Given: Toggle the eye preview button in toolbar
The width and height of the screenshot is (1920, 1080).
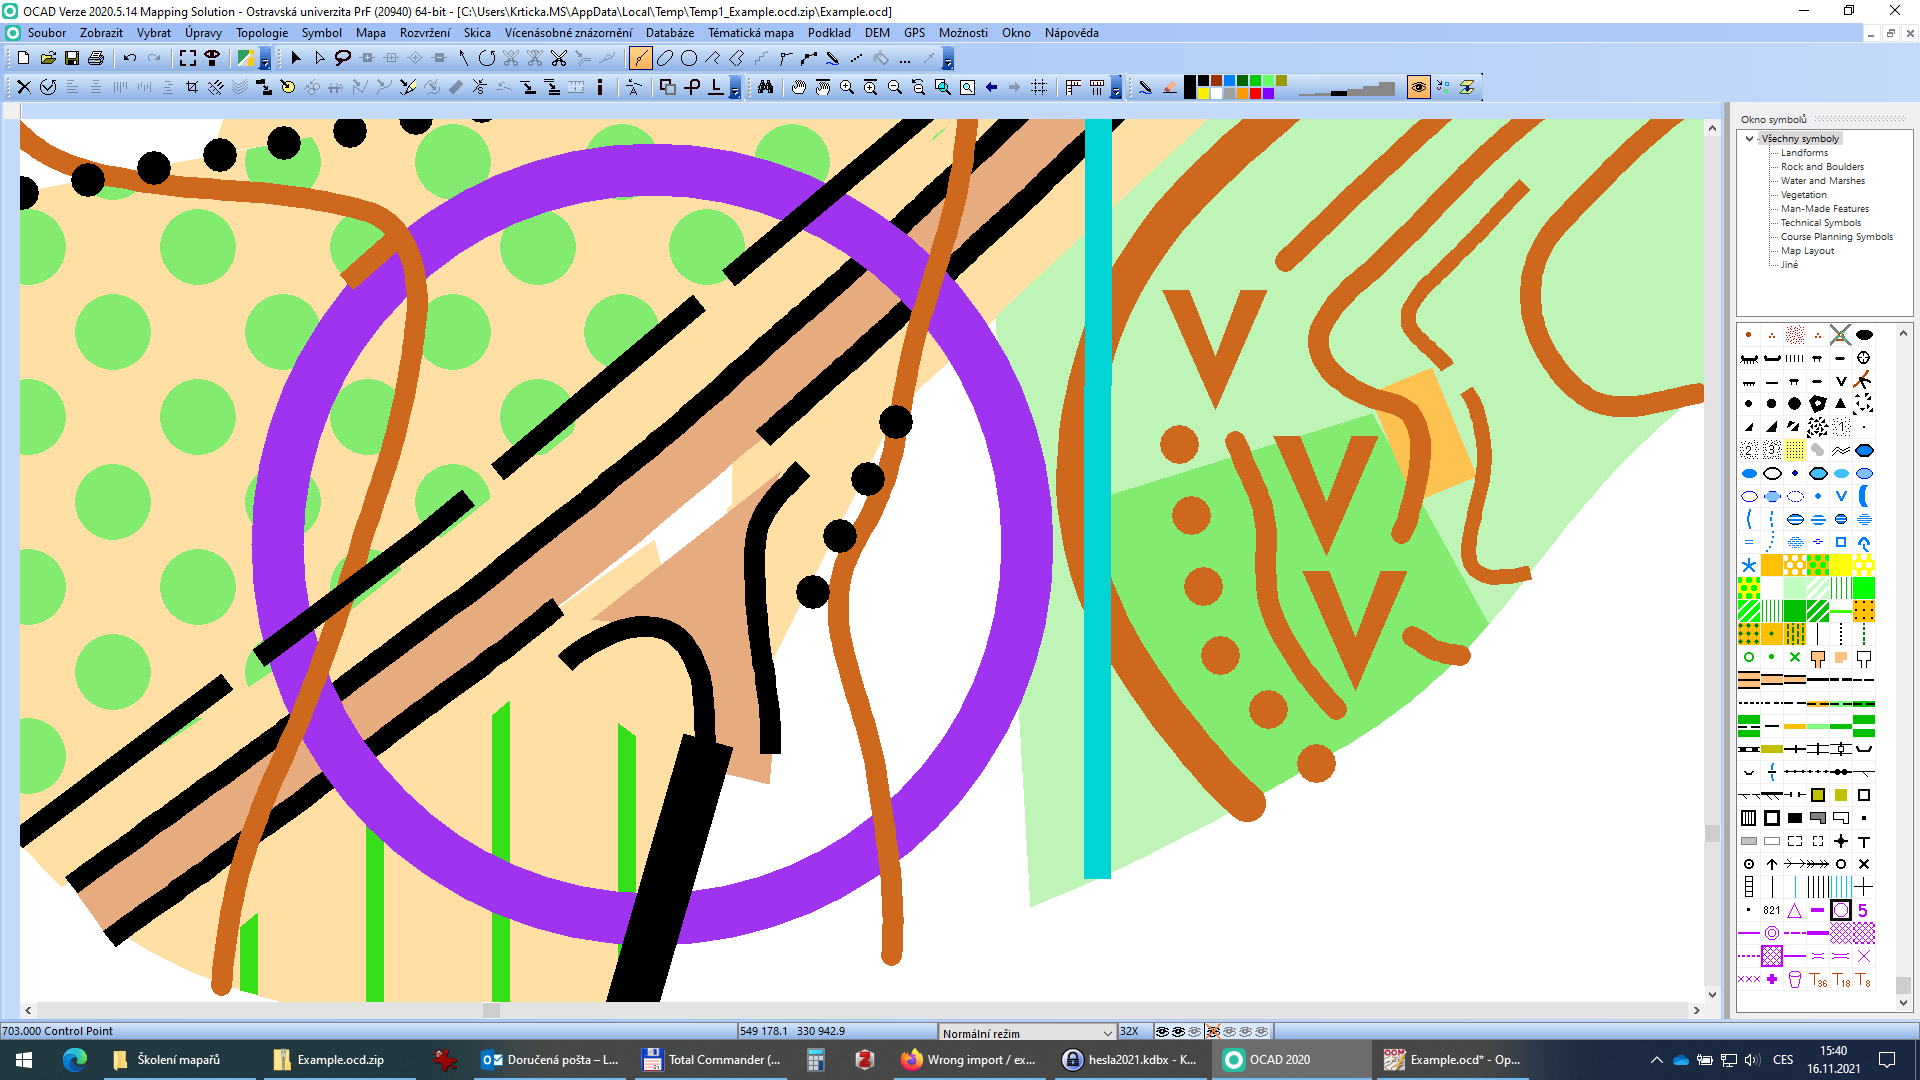Looking at the screenshot, I should [x=1418, y=88].
